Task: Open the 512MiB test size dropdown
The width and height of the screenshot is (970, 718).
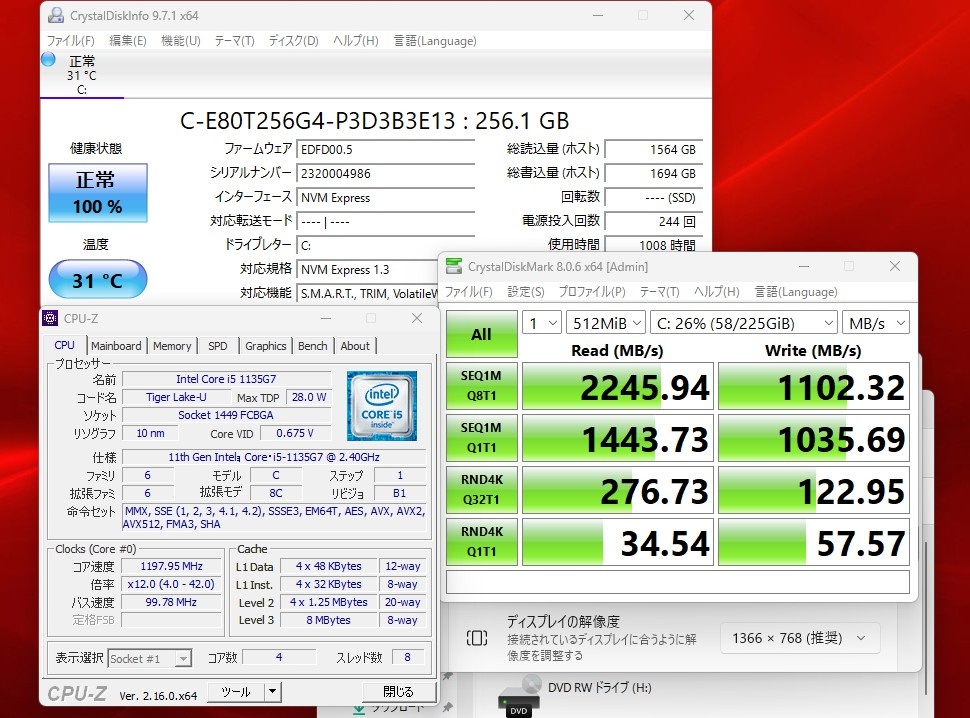Action: click(x=606, y=323)
